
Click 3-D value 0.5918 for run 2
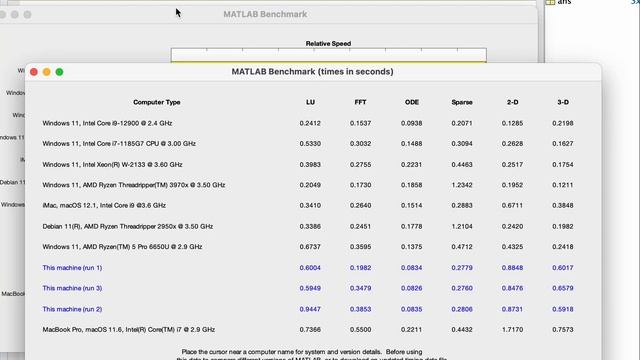click(563, 309)
